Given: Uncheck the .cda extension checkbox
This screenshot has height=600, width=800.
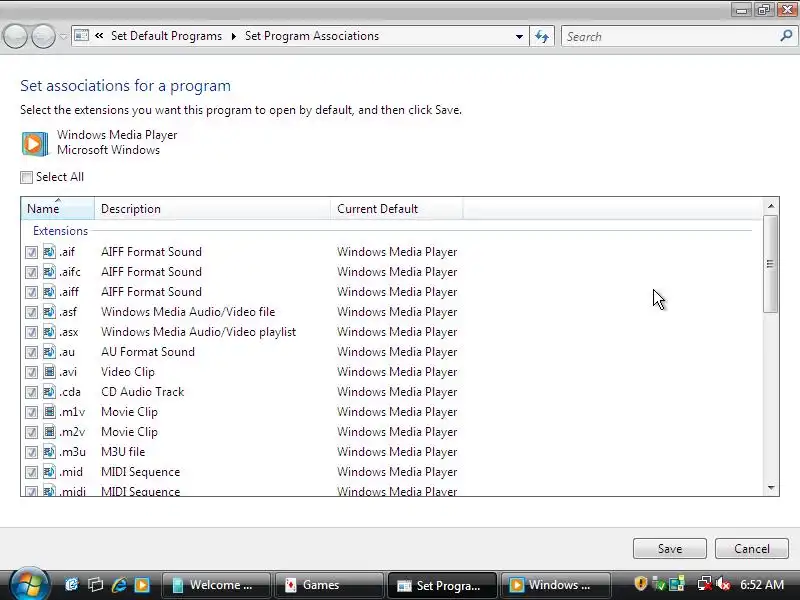Looking at the screenshot, I should (x=31, y=392).
